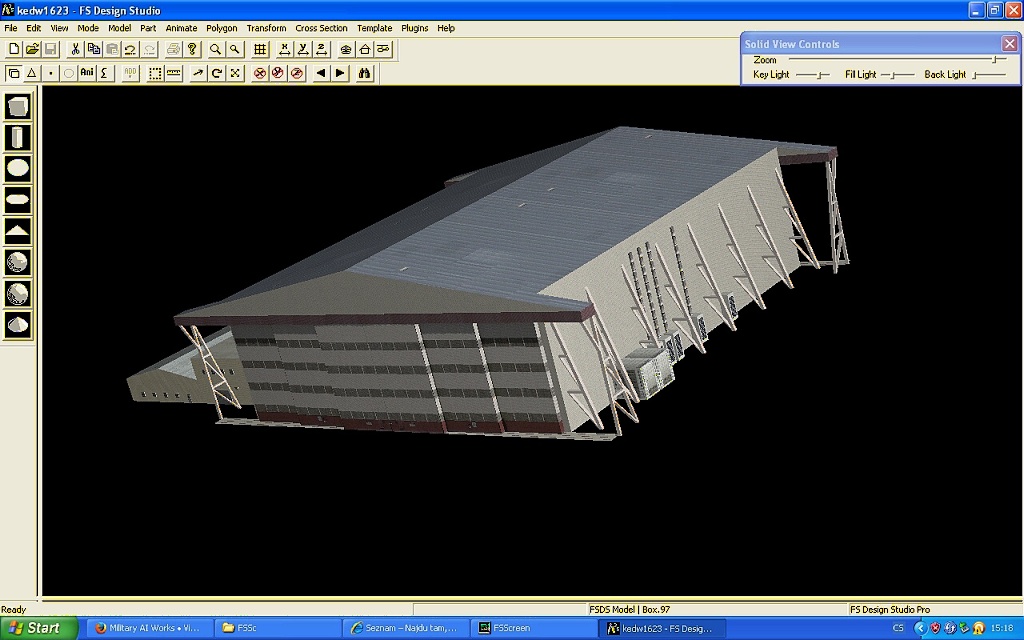Click the ruler measure tool
This screenshot has width=1024, height=640.
point(174,73)
